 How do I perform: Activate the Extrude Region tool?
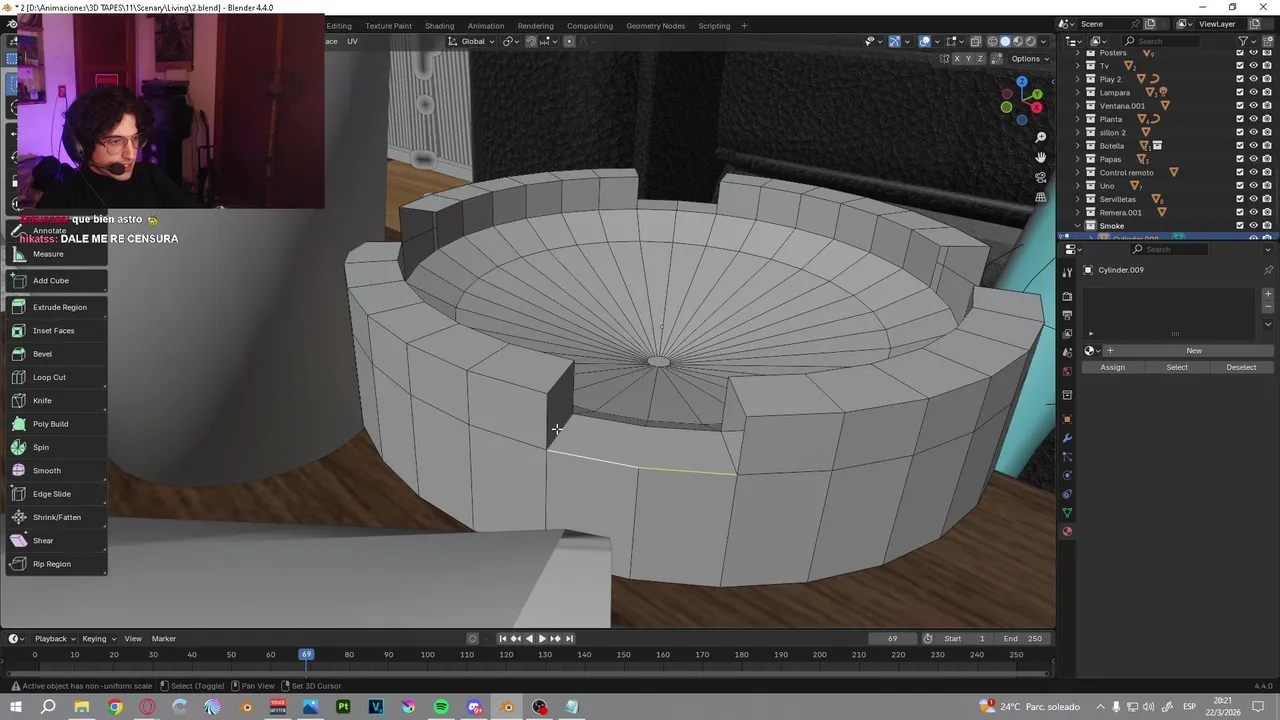pyautogui.click(x=55, y=307)
